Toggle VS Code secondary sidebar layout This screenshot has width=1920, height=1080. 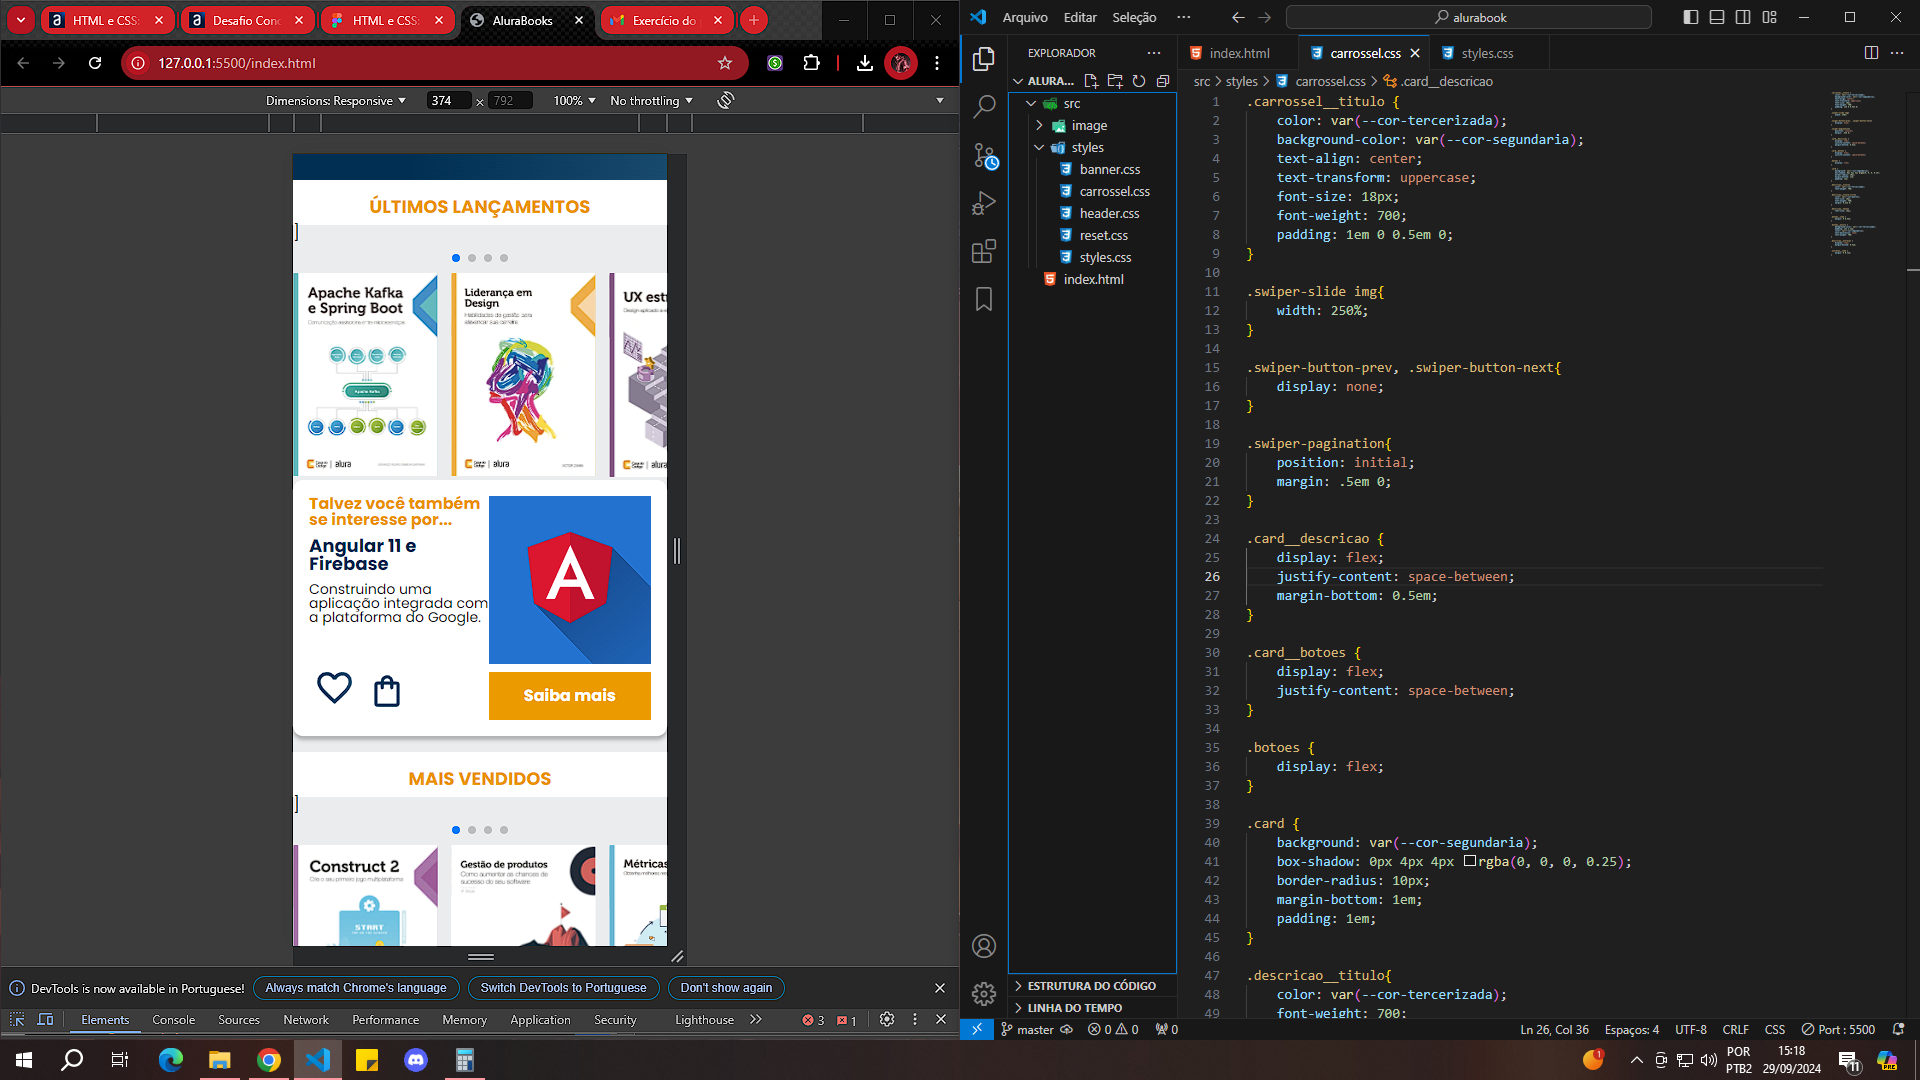pos(1743,17)
